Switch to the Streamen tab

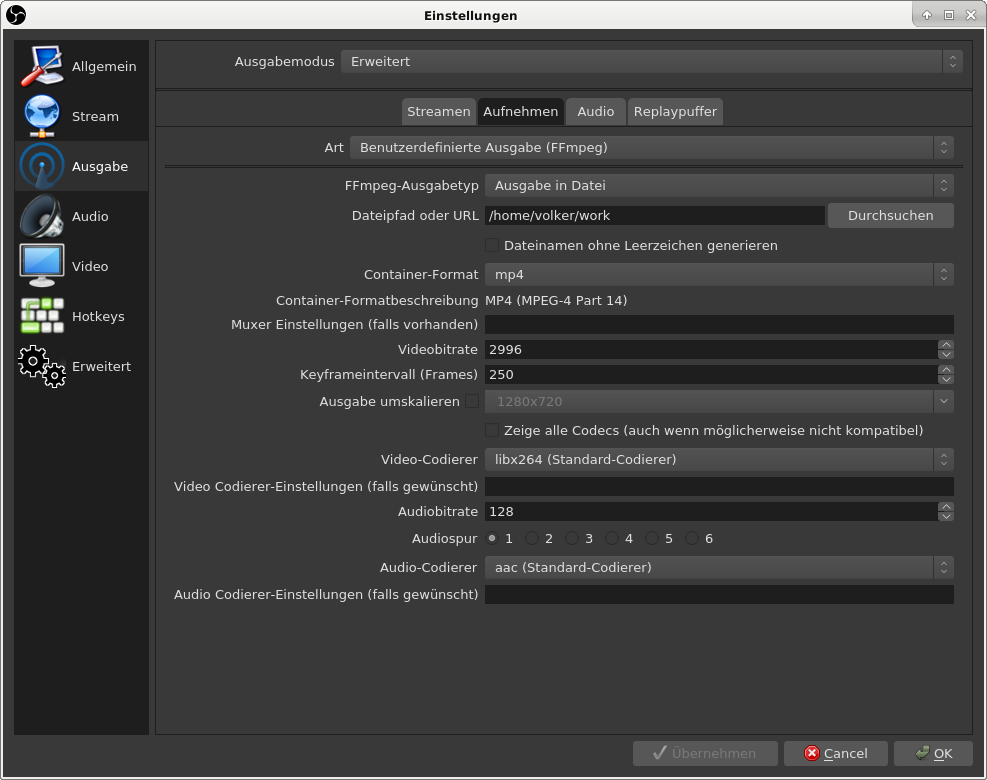438,111
